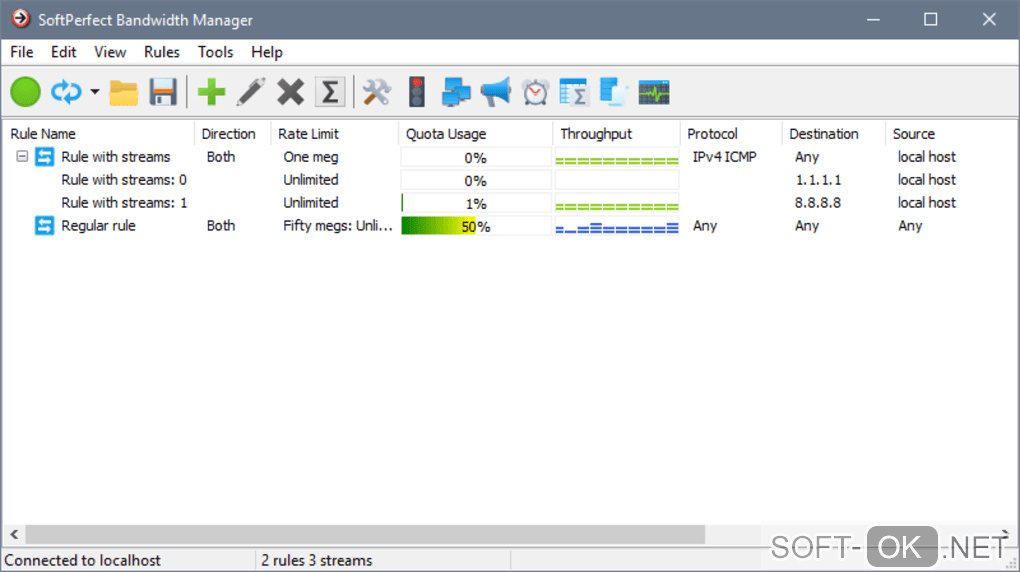Click the Rule with streams row icon
1020x572 pixels.
click(x=44, y=156)
